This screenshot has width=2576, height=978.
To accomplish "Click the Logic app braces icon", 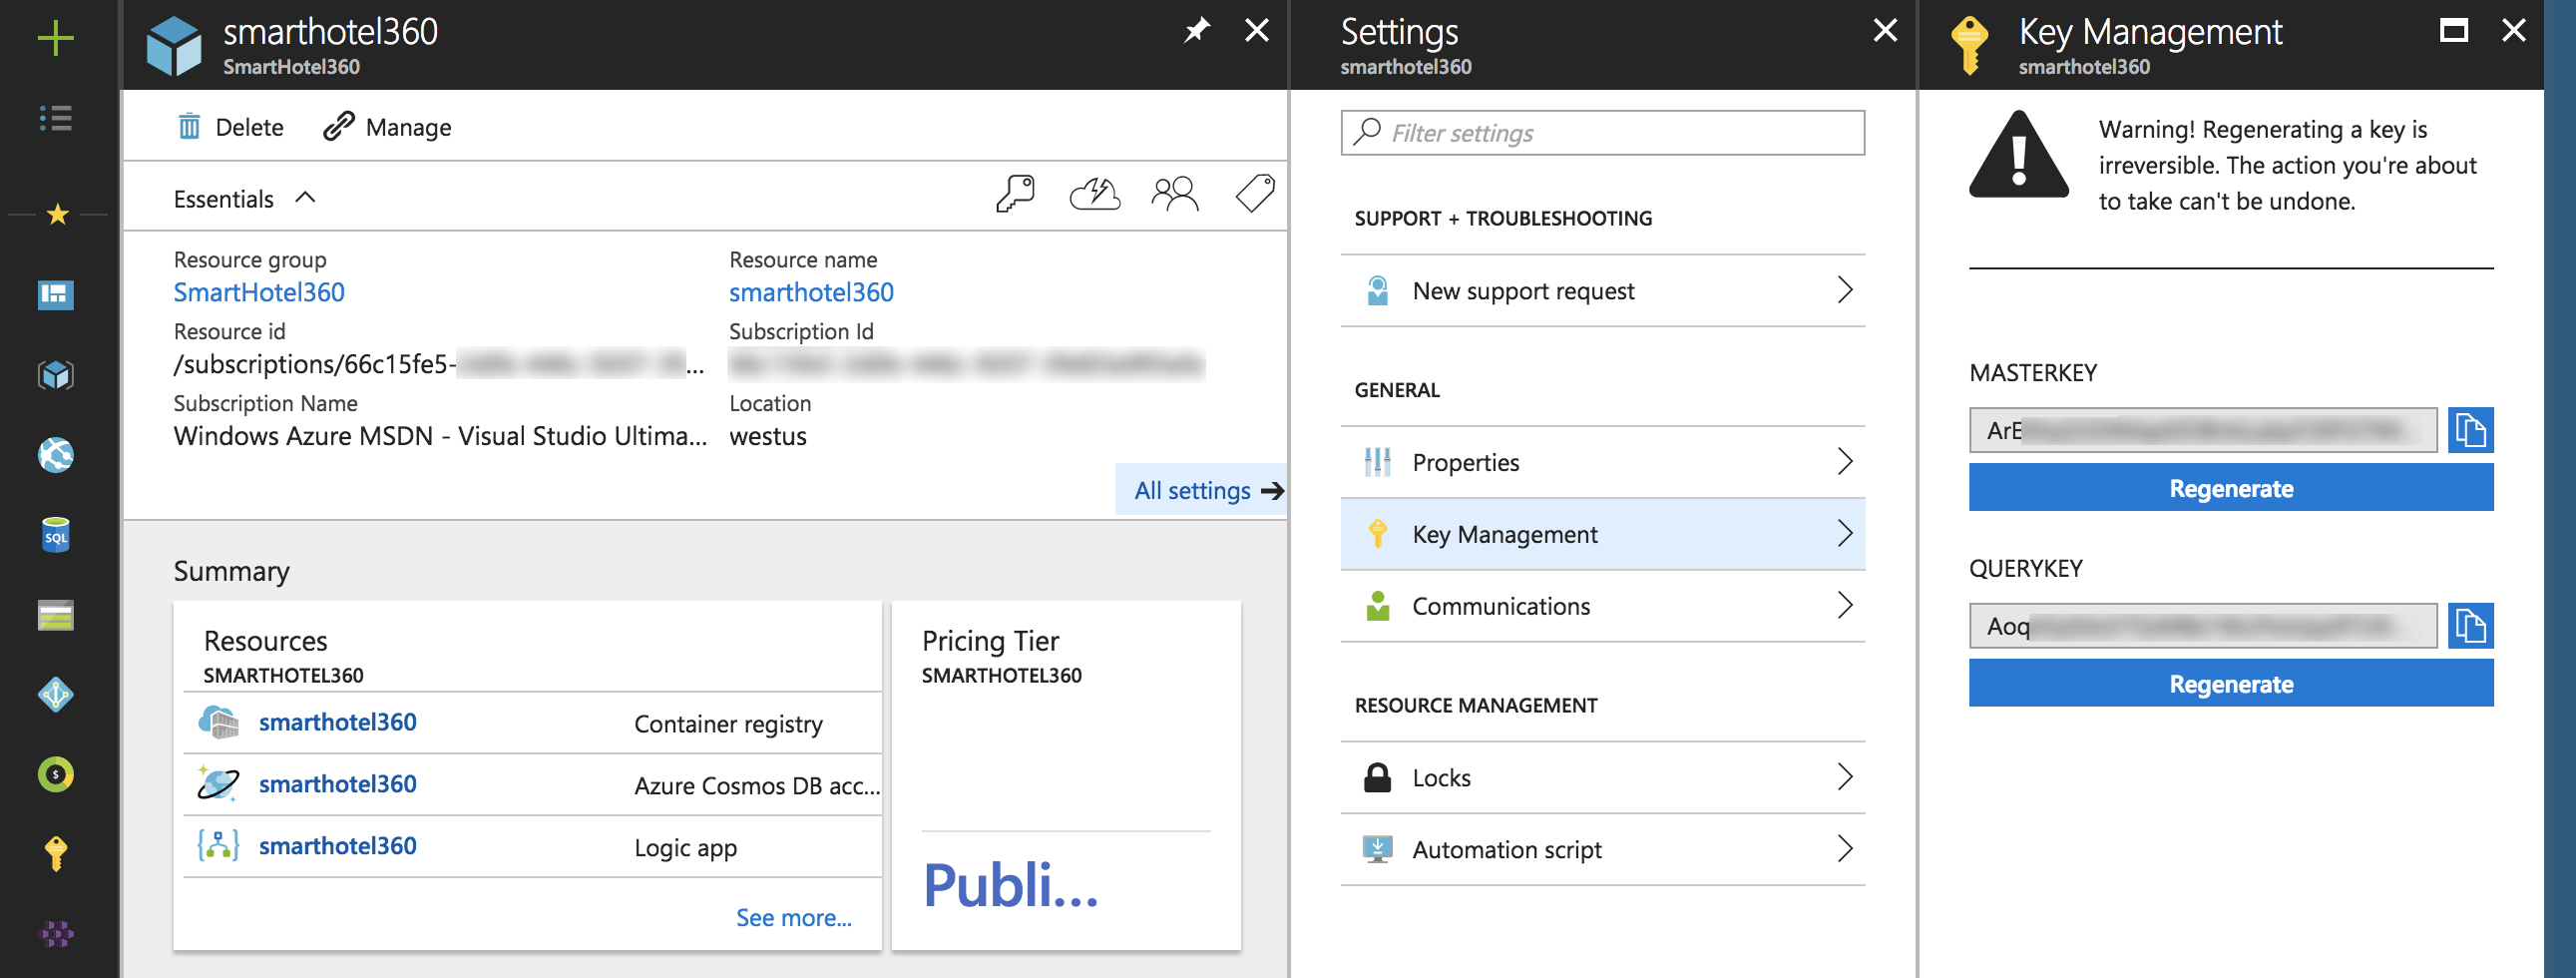I will tap(218, 846).
